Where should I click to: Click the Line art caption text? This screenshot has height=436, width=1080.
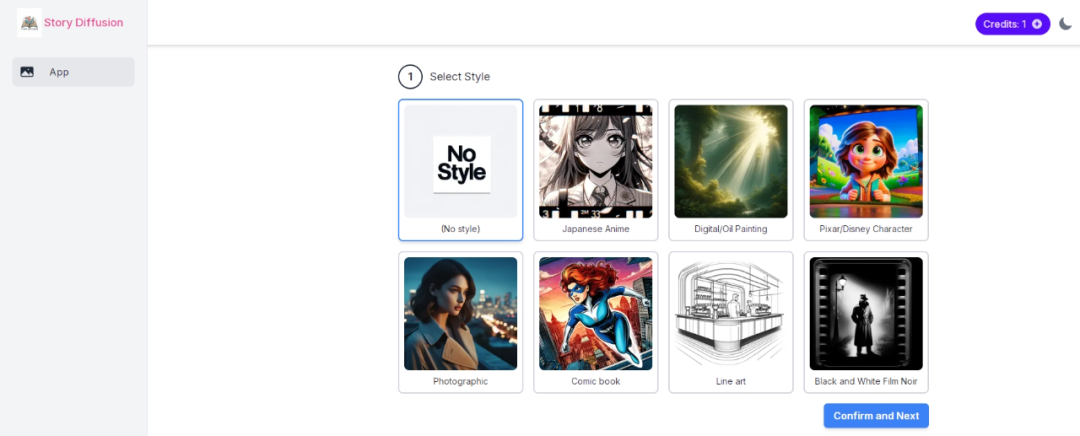[731, 382]
